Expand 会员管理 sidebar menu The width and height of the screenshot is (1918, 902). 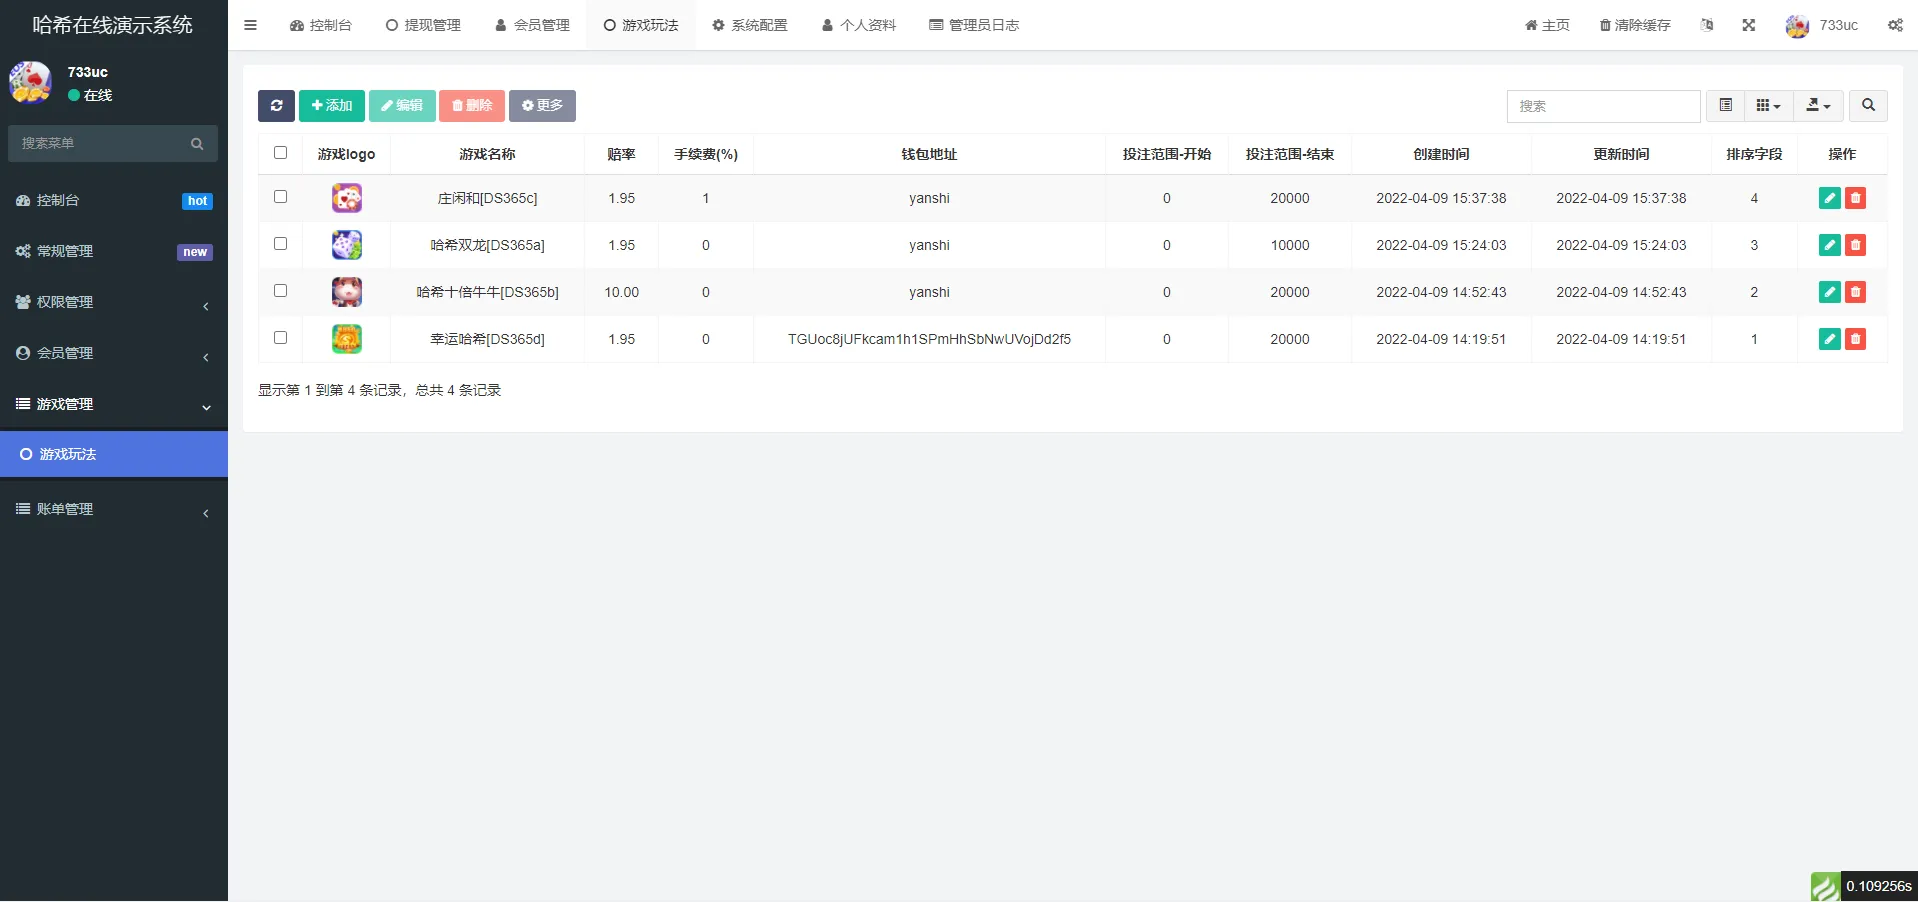(114, 353)
